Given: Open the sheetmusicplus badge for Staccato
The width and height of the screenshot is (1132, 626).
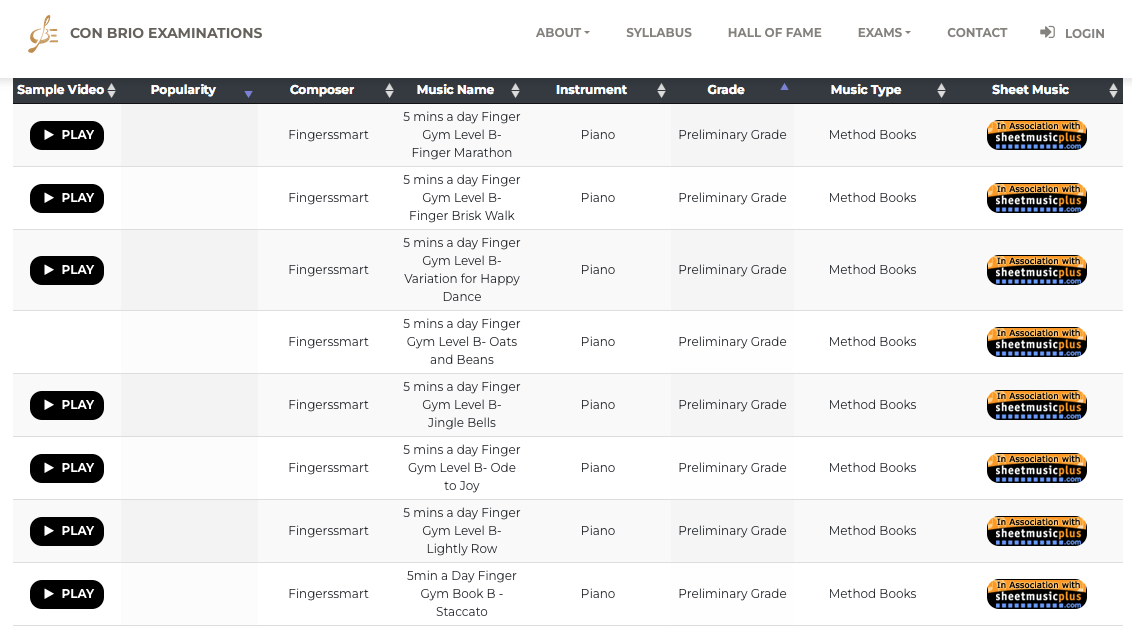Looking at the screenshot, I should (x=1036, y=594).
